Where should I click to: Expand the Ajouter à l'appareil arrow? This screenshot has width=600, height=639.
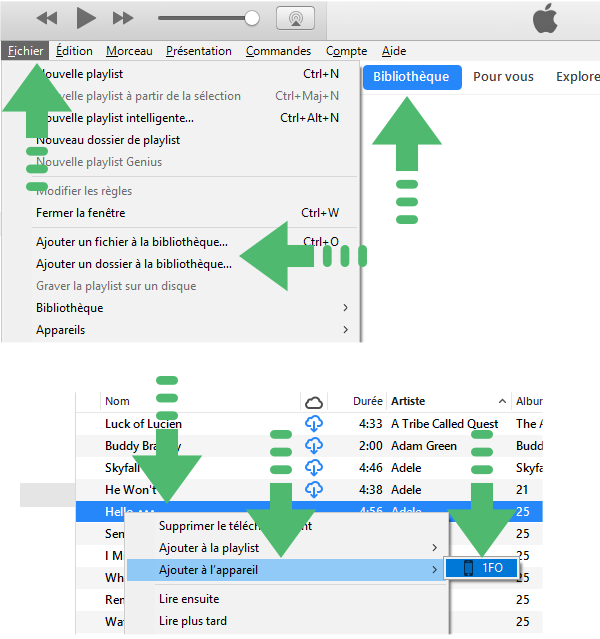(x=435, y=570)
